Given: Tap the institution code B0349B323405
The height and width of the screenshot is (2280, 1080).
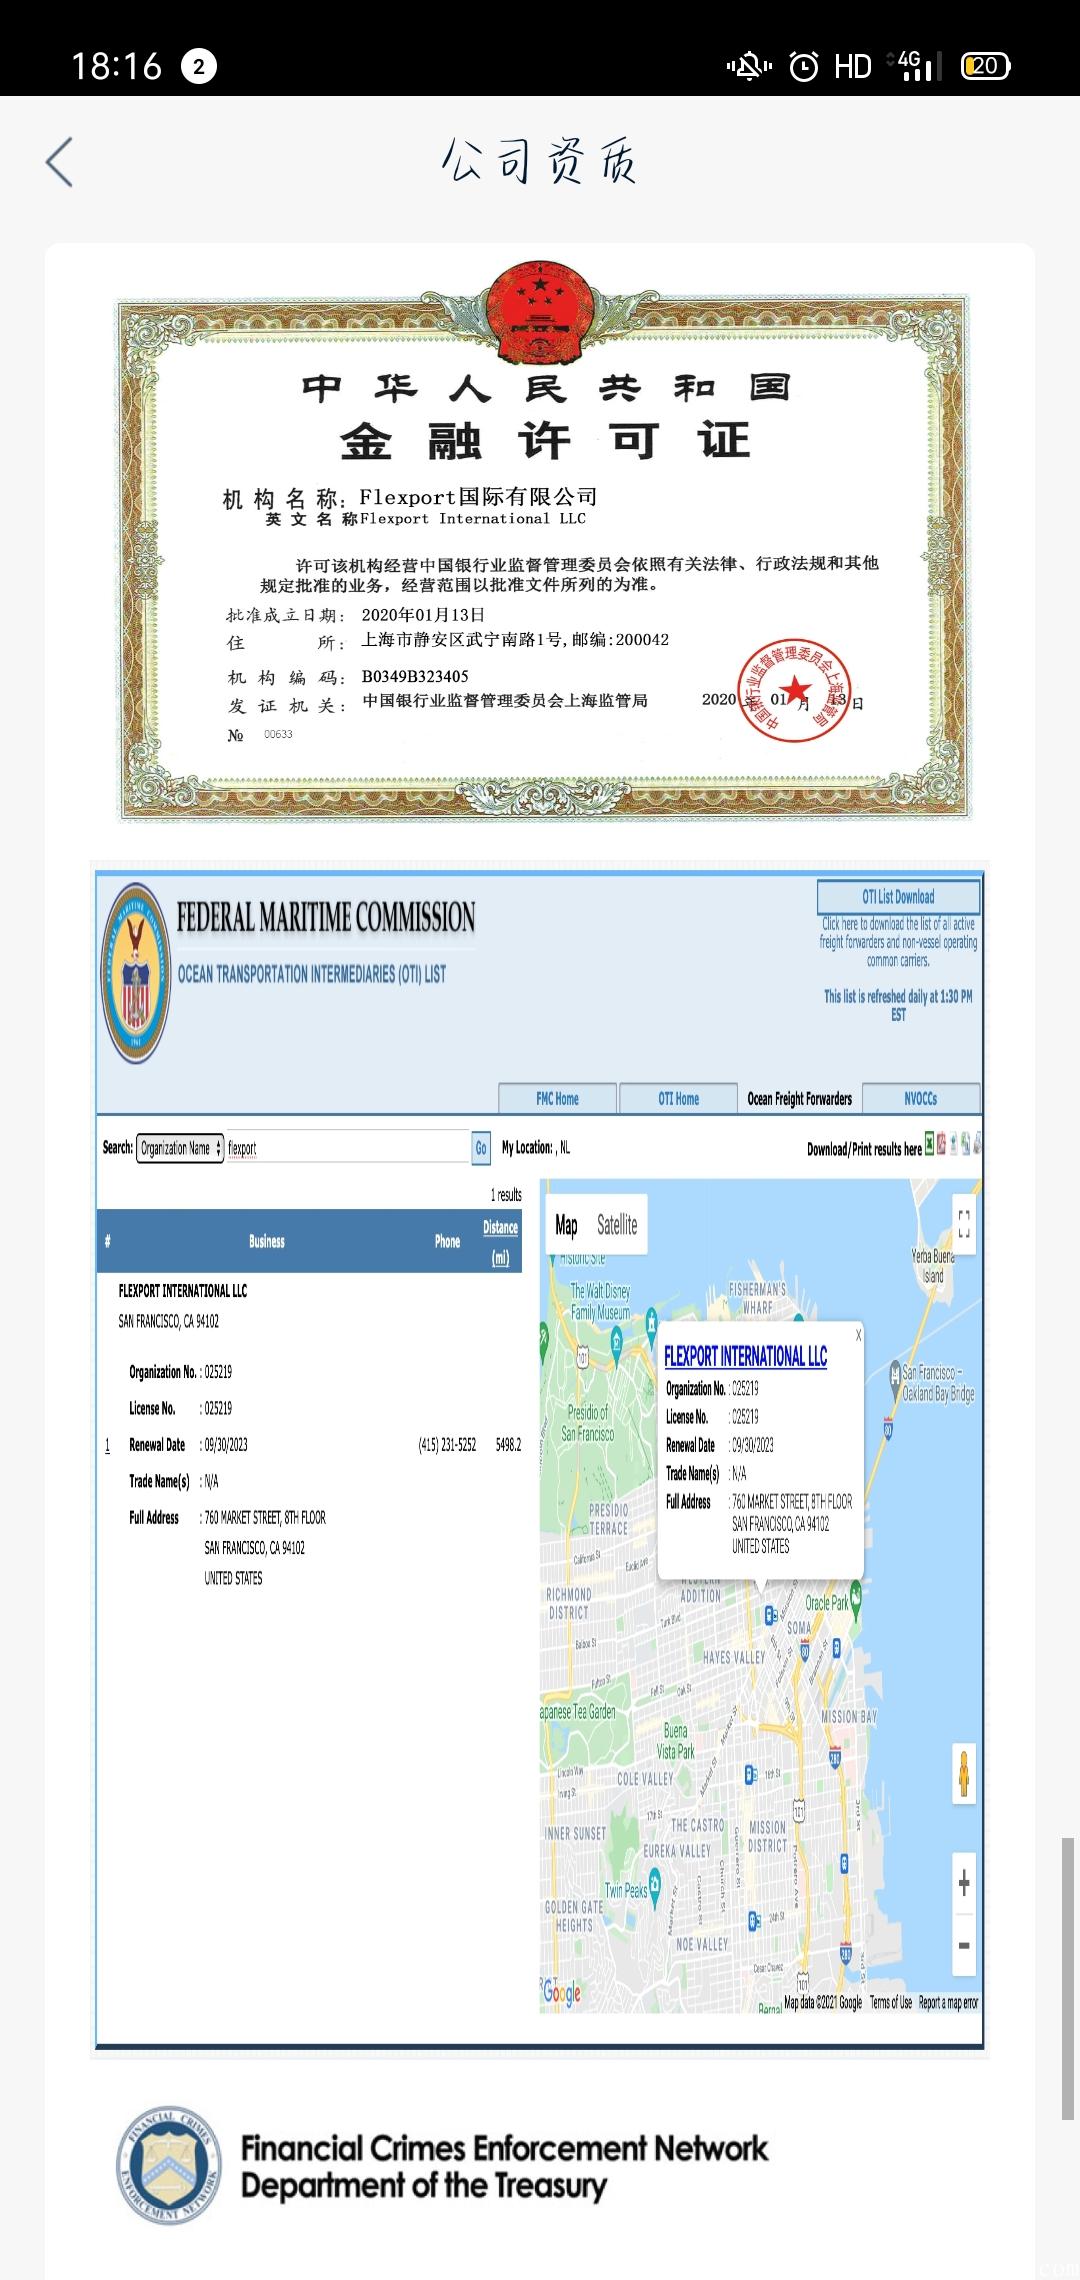Looking at the screenshot, I should pyautogui.click(x=415, y=676).
